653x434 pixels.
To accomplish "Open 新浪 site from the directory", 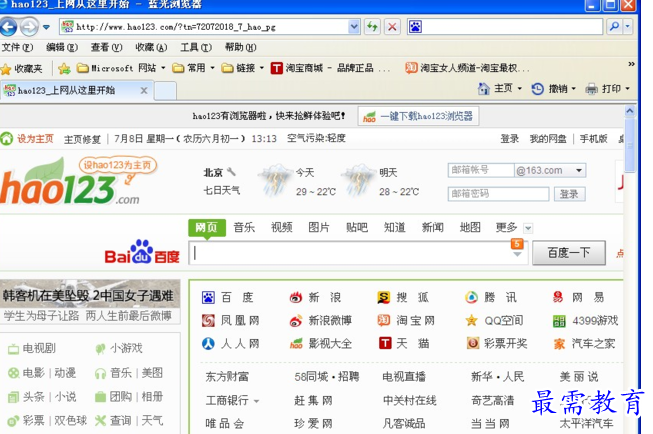I will coord(315,297).
